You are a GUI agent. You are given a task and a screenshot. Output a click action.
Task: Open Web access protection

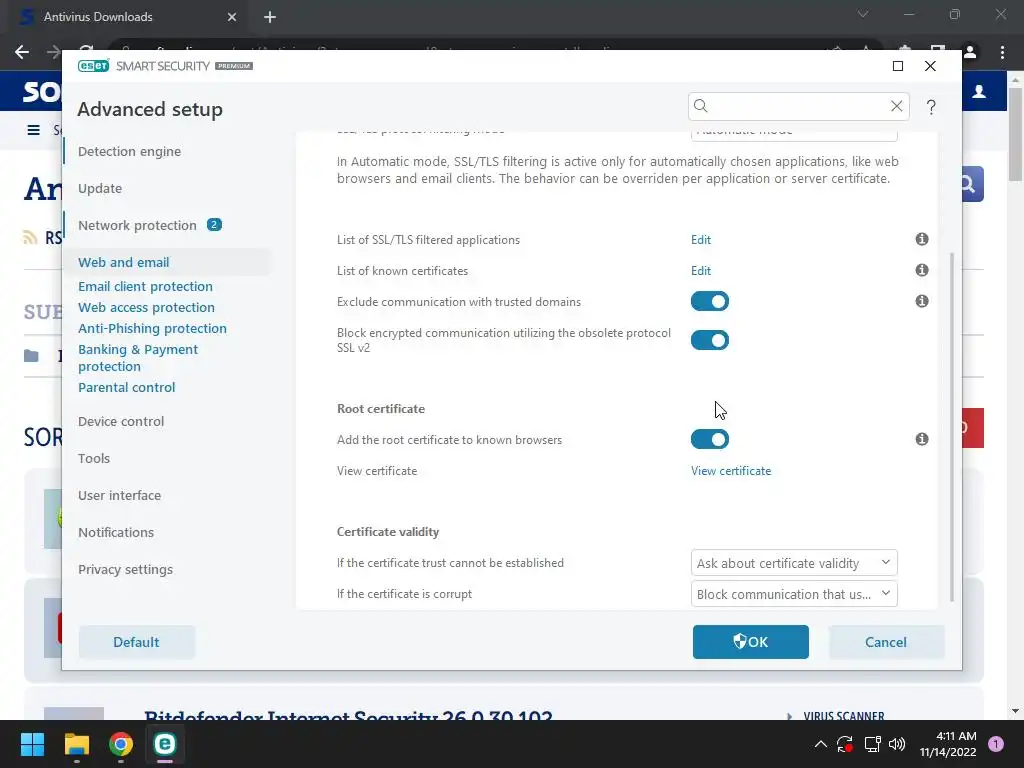(x=146, y=308)
